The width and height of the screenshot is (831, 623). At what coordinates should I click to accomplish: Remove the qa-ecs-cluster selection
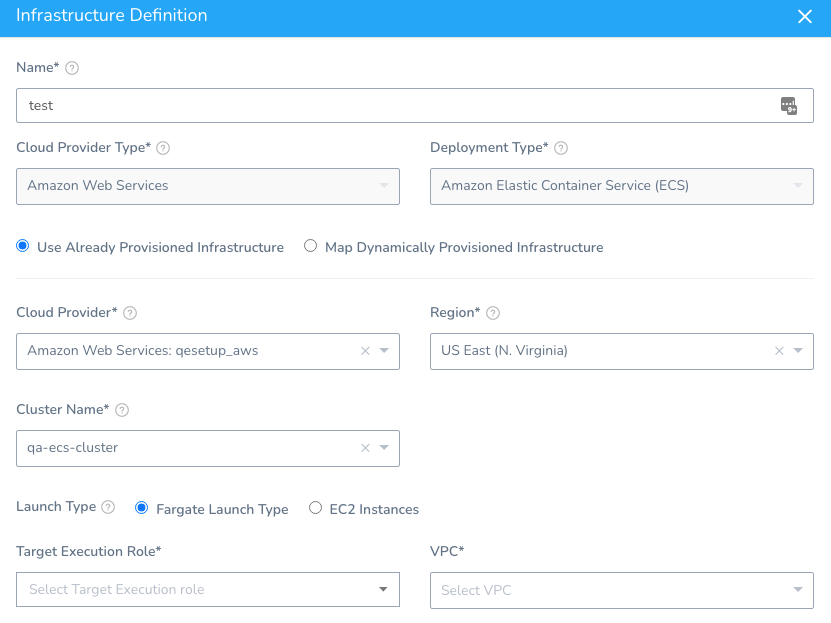click(x=365, y=448)
